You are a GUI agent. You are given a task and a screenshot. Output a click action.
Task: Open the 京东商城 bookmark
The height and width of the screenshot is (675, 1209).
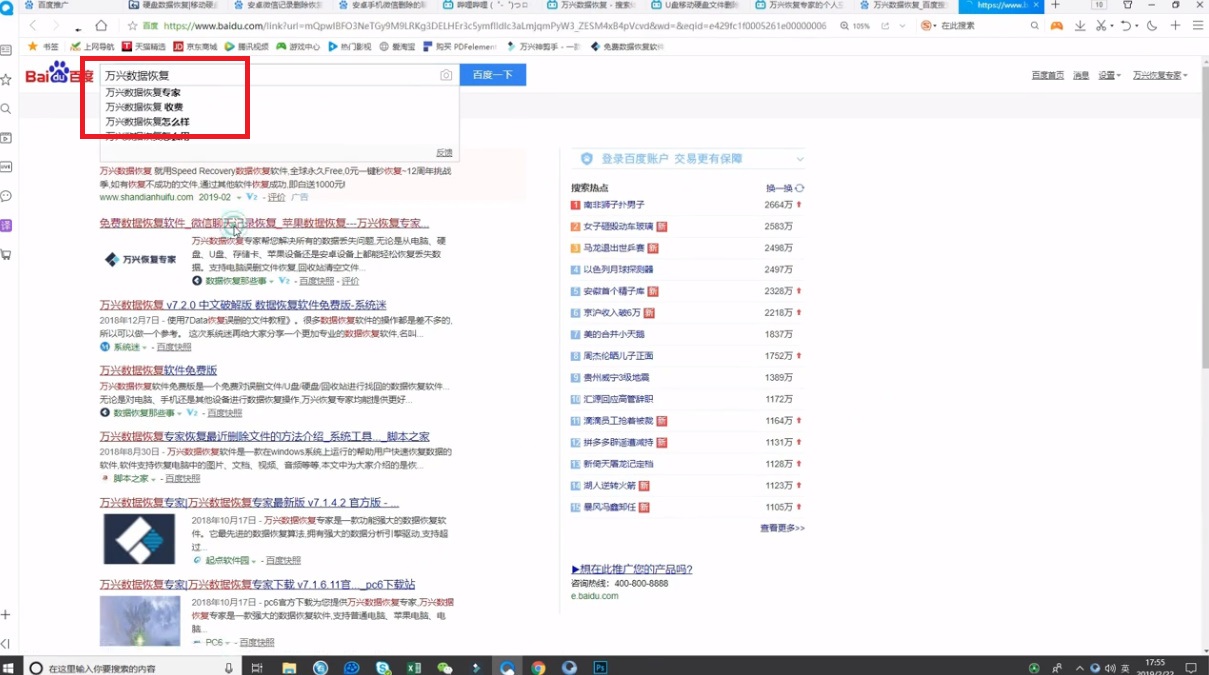click(195, 46)
